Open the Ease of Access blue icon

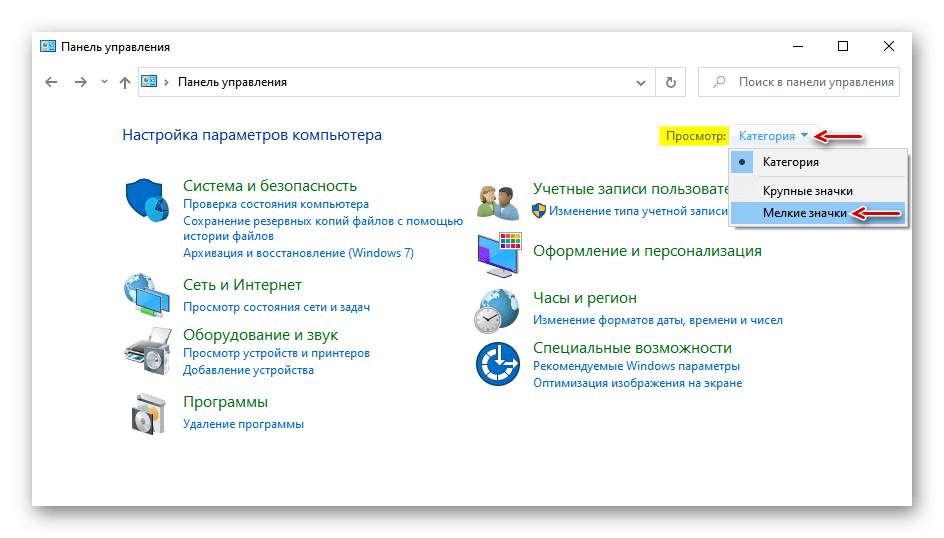click(x=497, y=364)
